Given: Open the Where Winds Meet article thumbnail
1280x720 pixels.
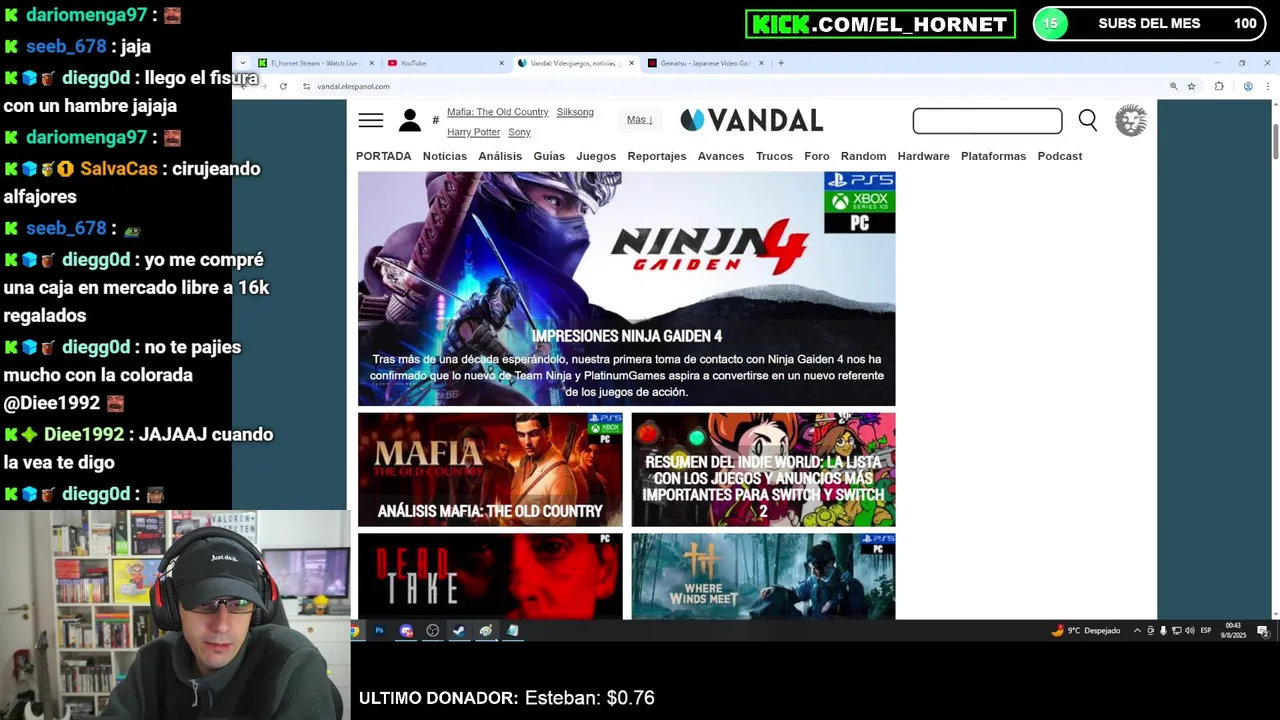Looking at the screenshot, I should 763,576.
